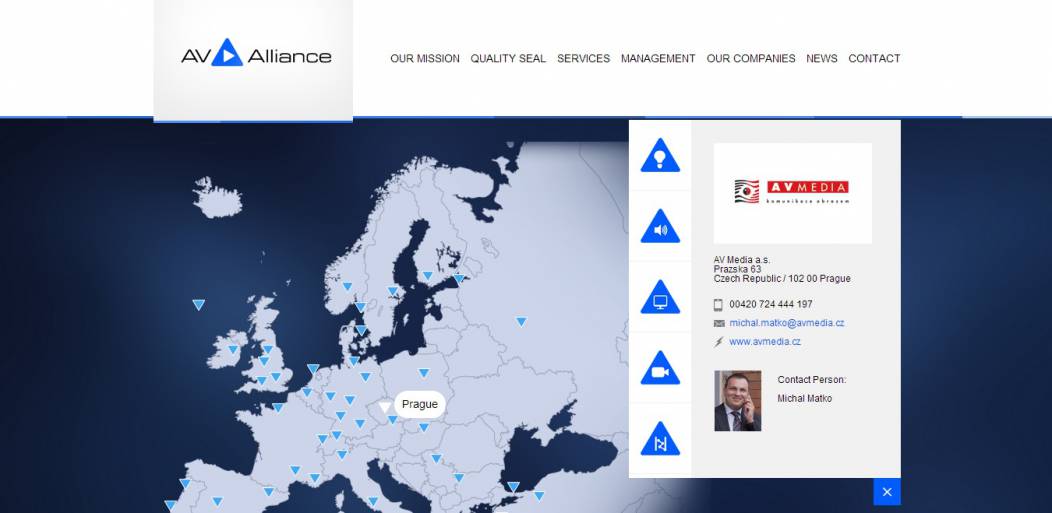Viewport: 1052px width, 513px height.
Task: Click the lightning bolt icon beside website
Action: 719,342
